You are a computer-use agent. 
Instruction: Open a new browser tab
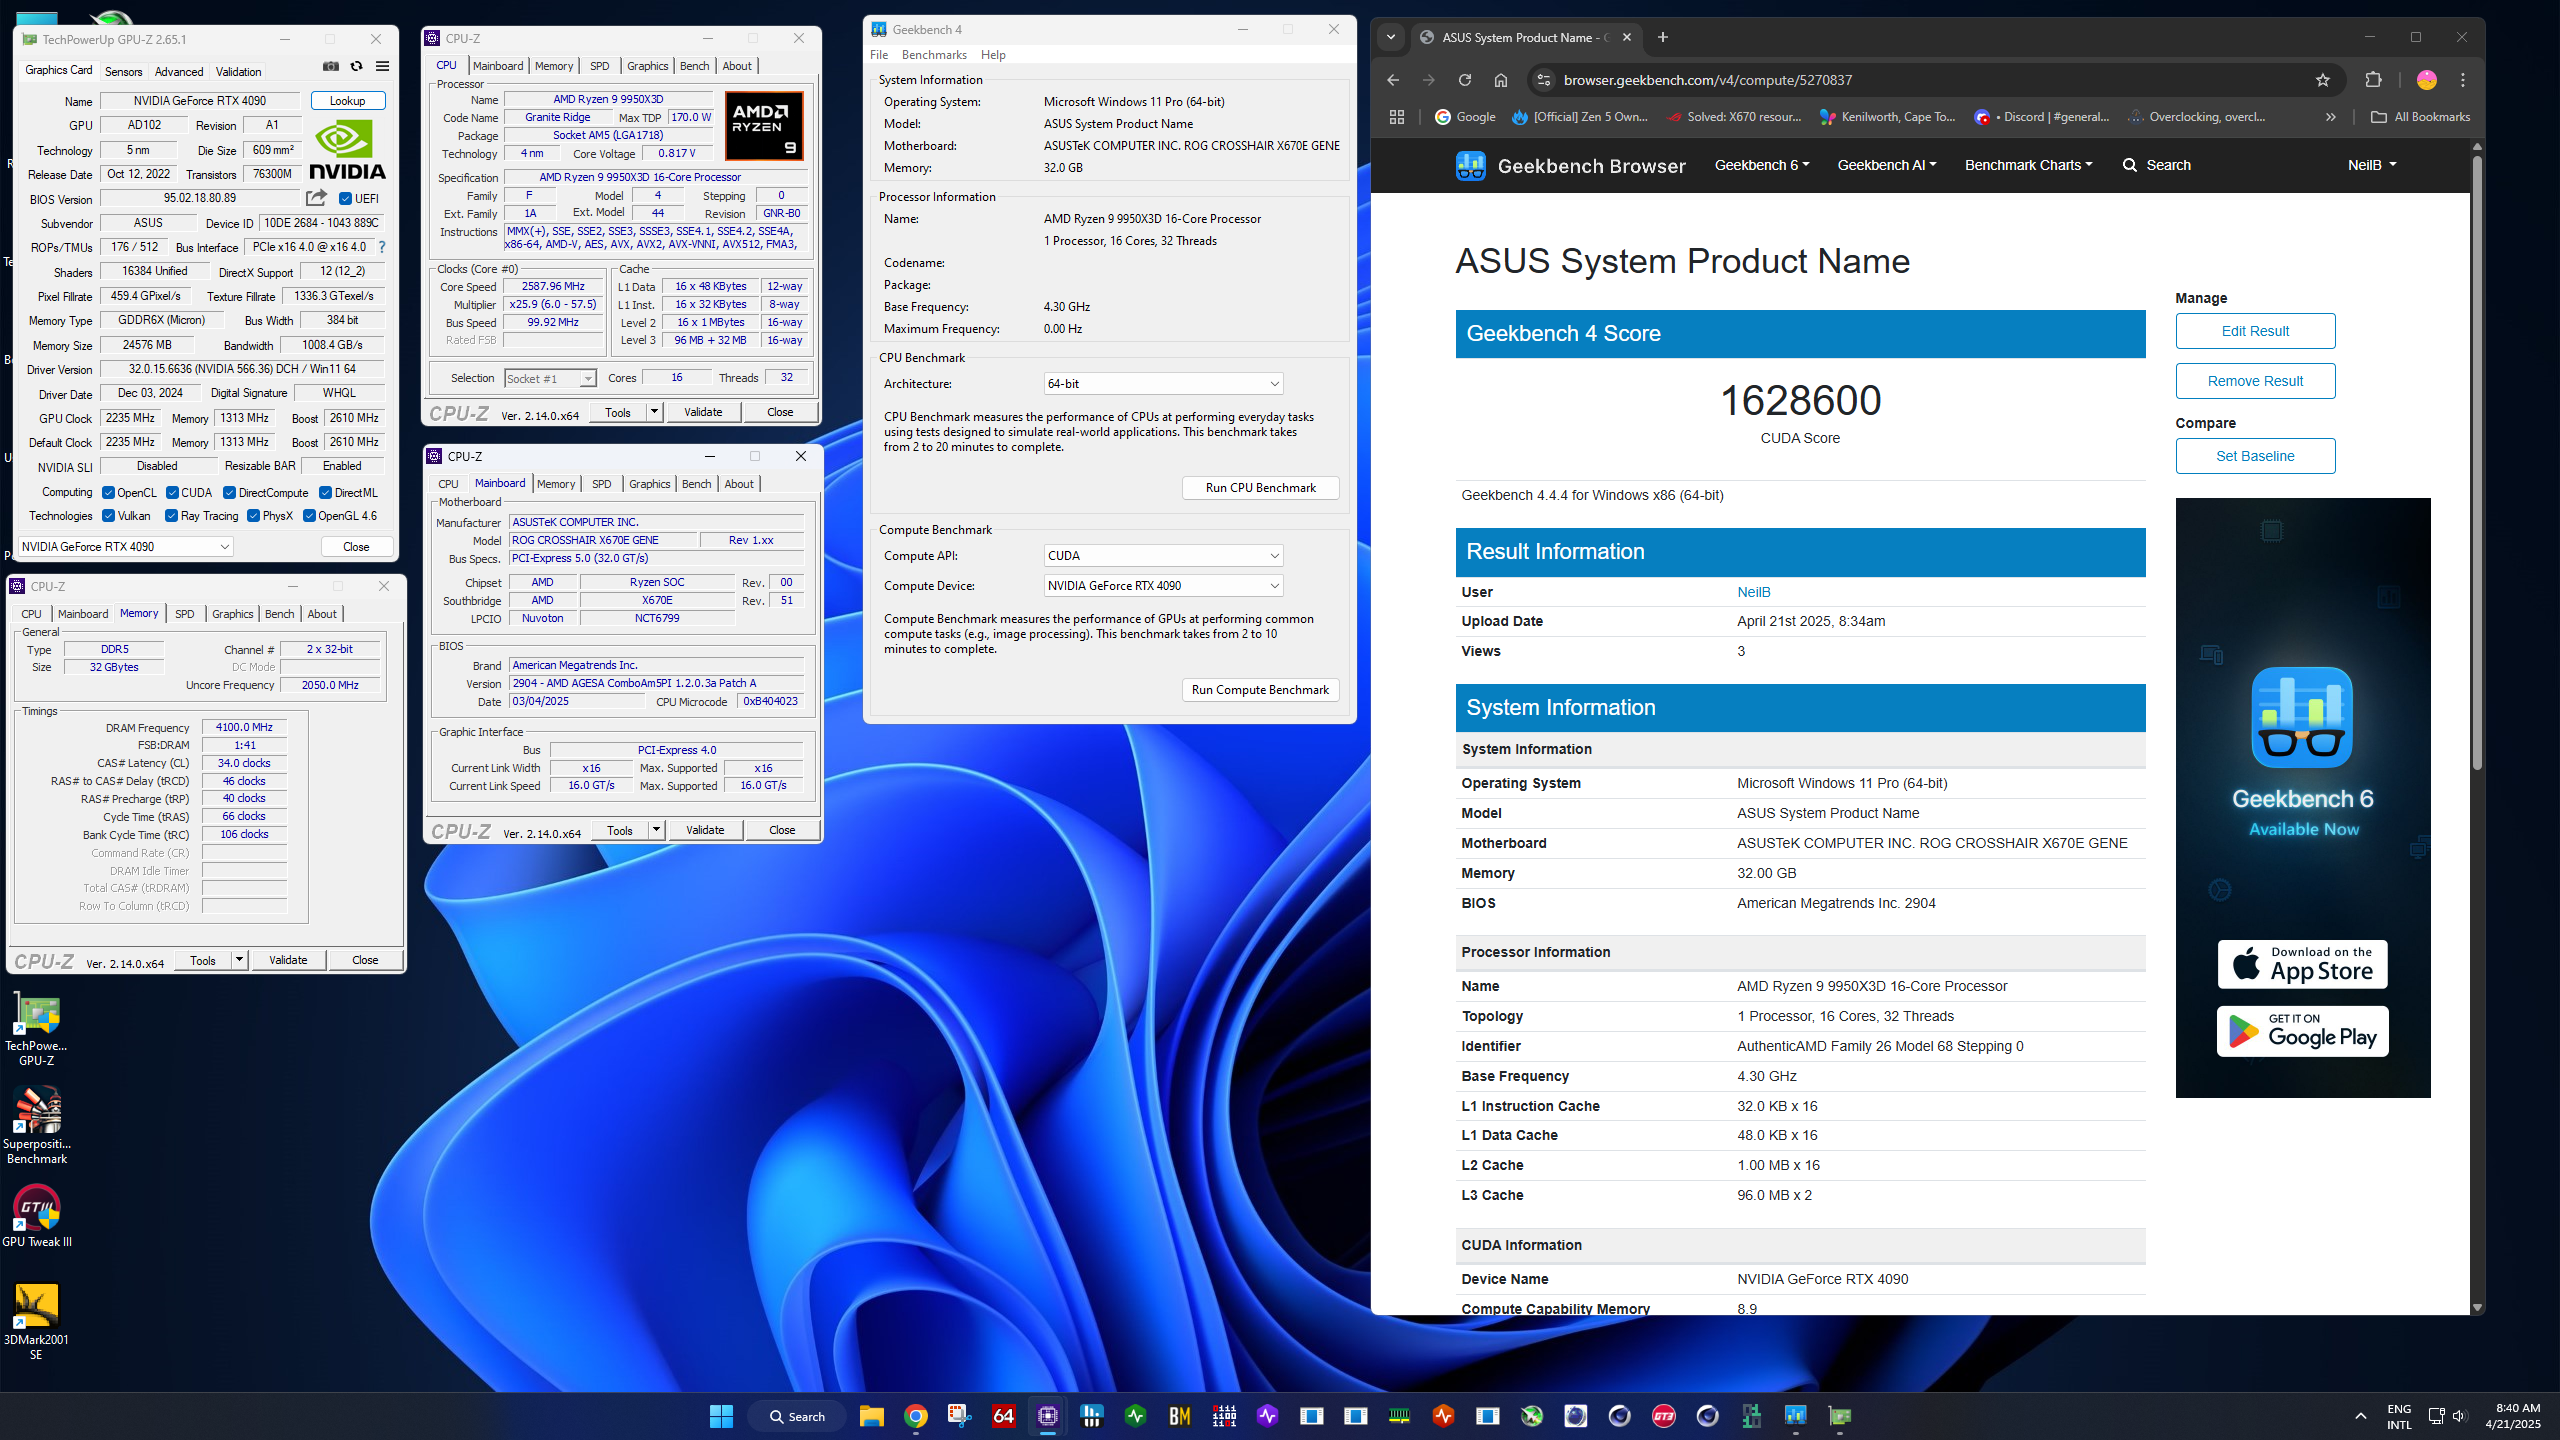click(x=1663, y=37)
